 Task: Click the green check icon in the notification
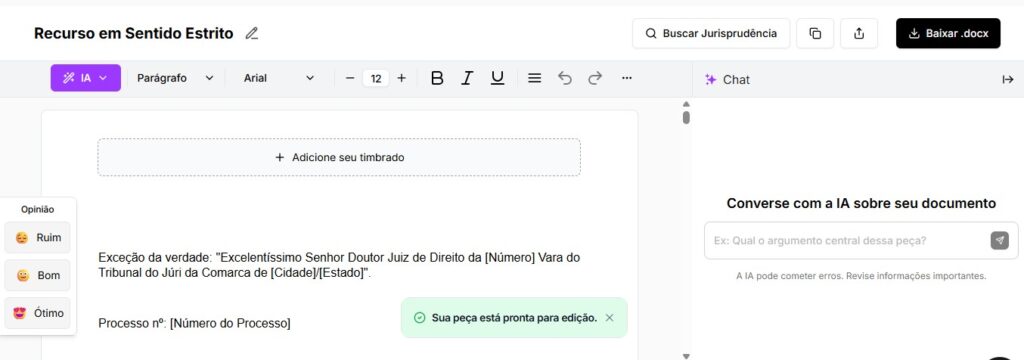[x=420, y=318]
